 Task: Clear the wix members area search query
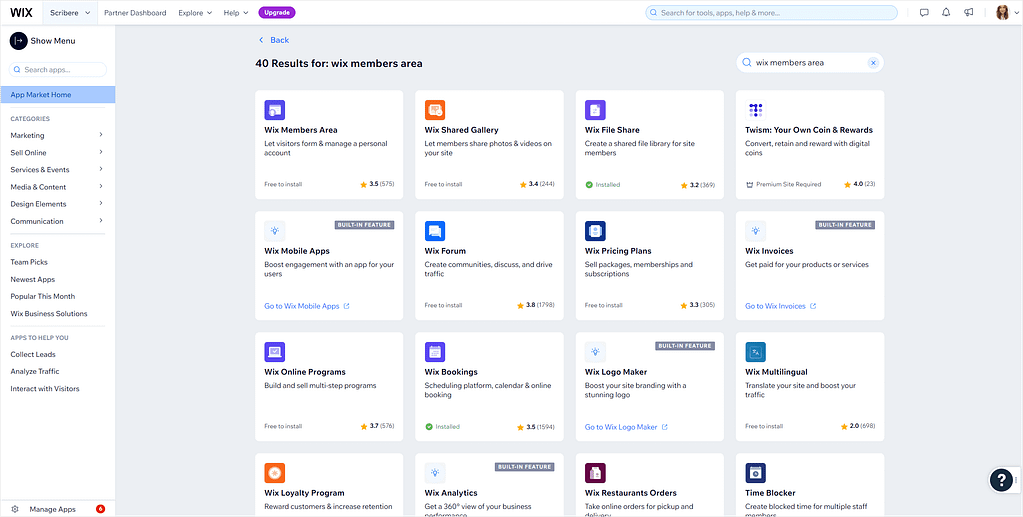pyautogui.click(x=873, y=63)
